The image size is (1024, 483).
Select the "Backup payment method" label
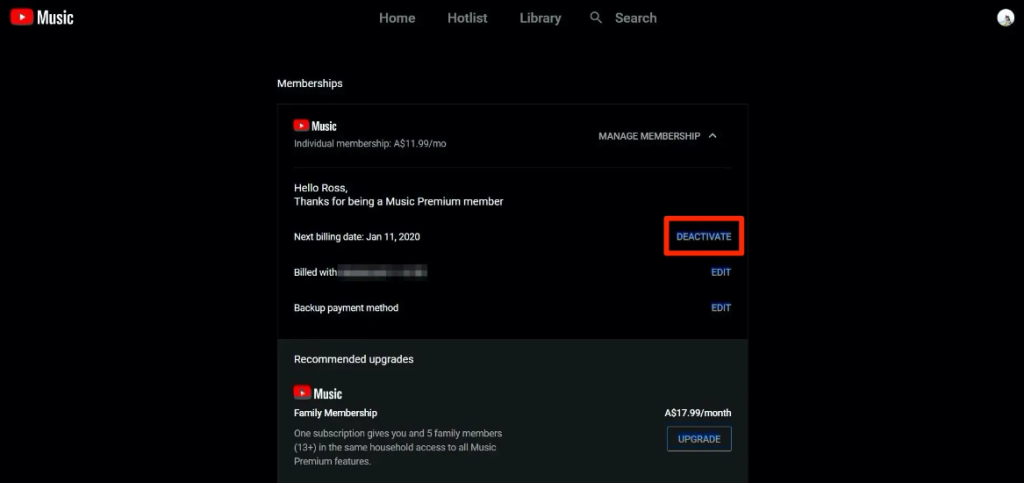(x=346, y=307)
